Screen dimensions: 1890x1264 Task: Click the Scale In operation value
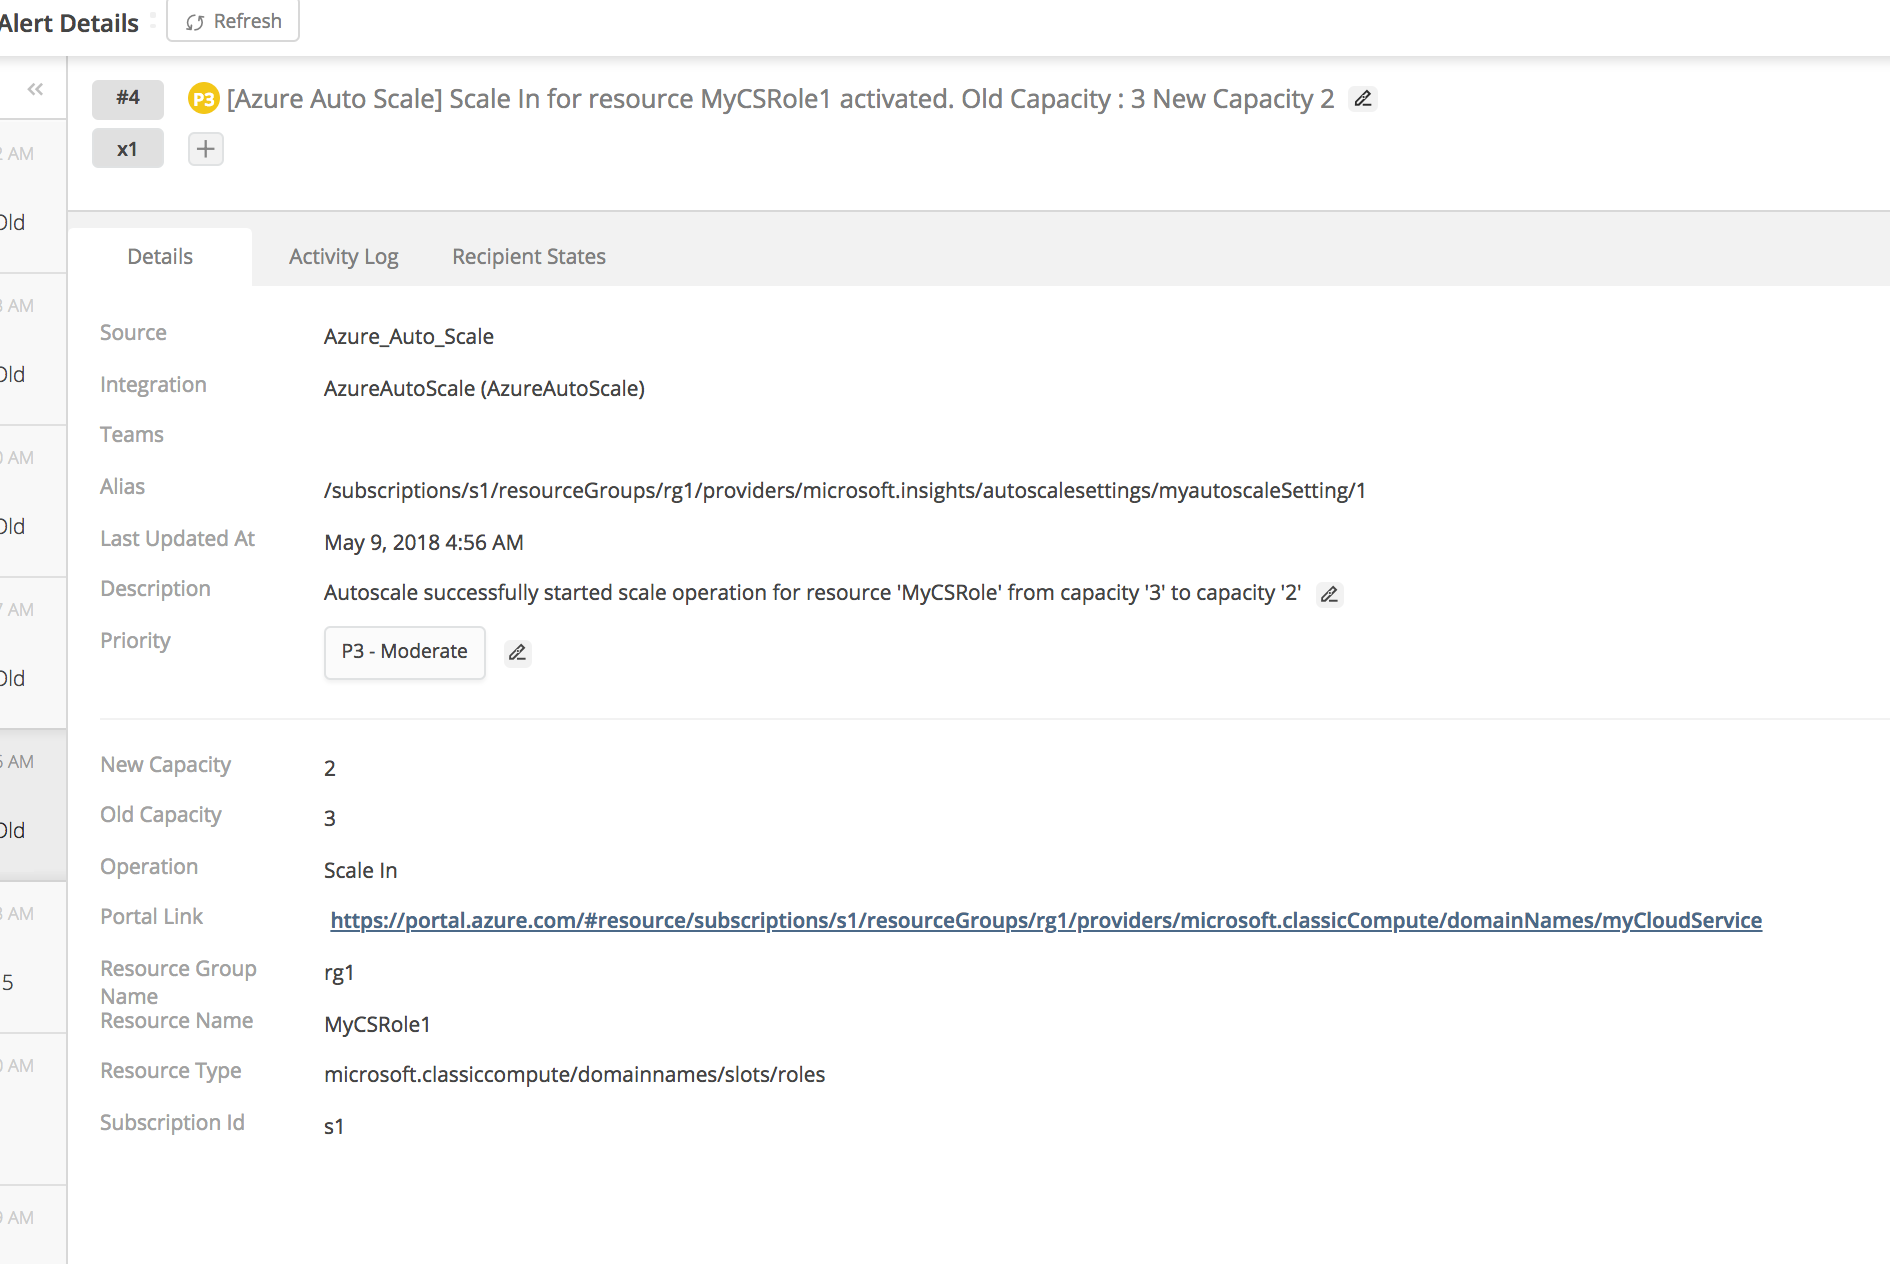[x=361, y=871]
